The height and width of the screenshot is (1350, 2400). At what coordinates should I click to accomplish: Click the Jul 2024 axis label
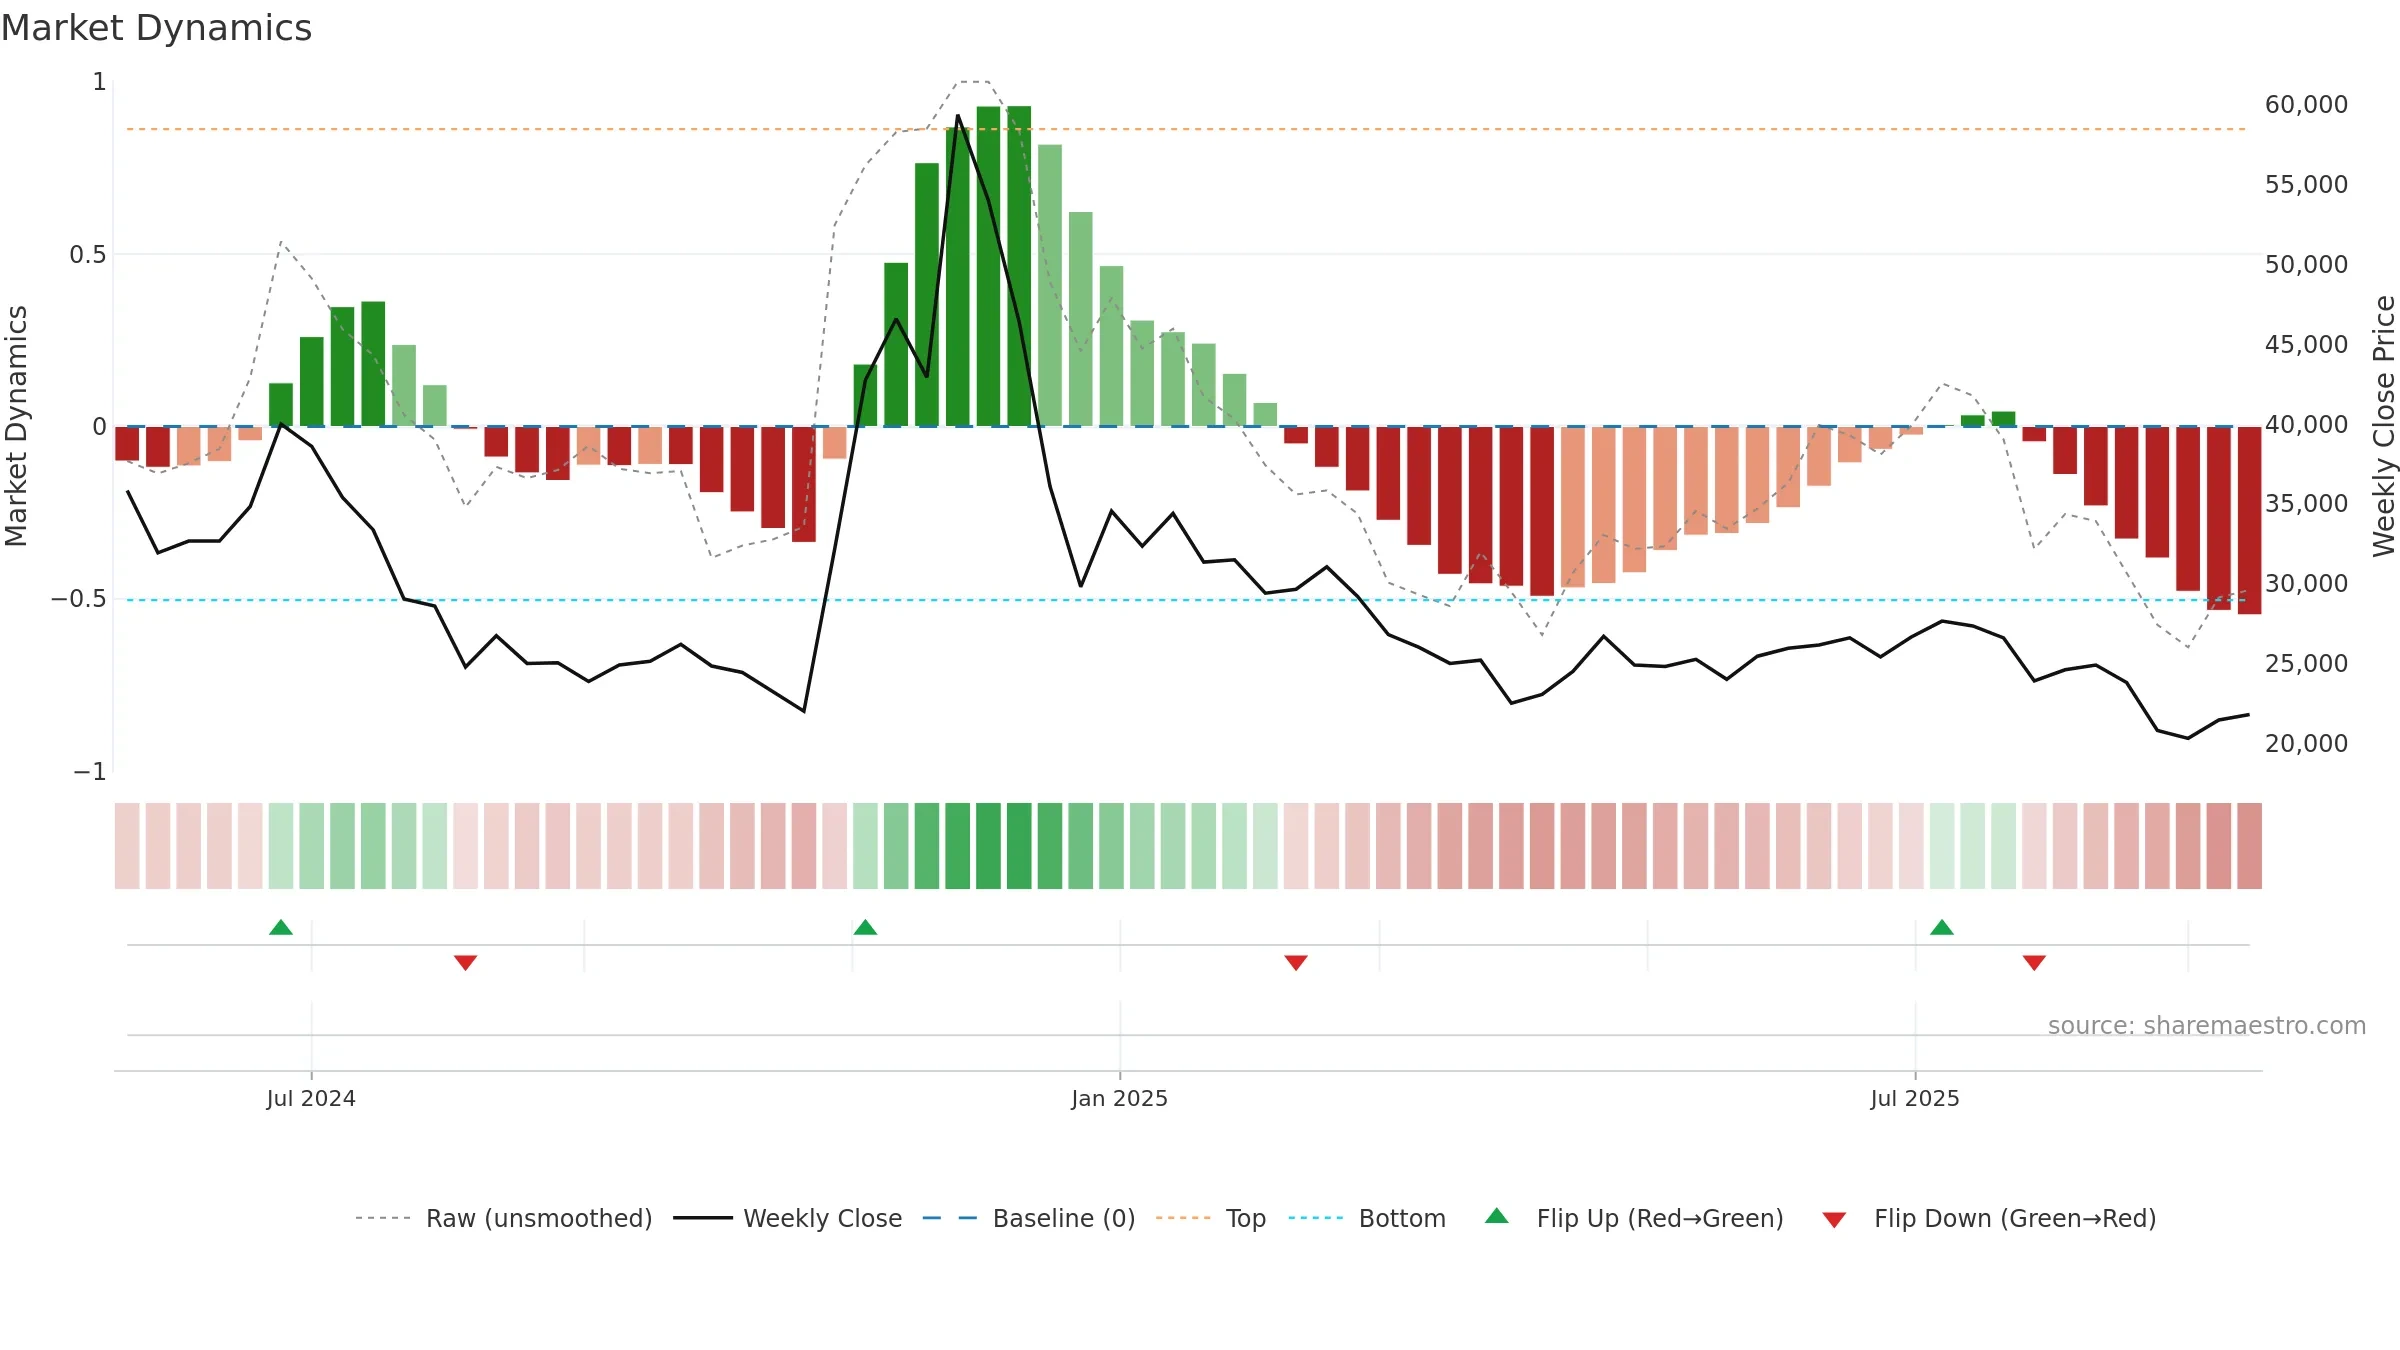[311, 1098]
